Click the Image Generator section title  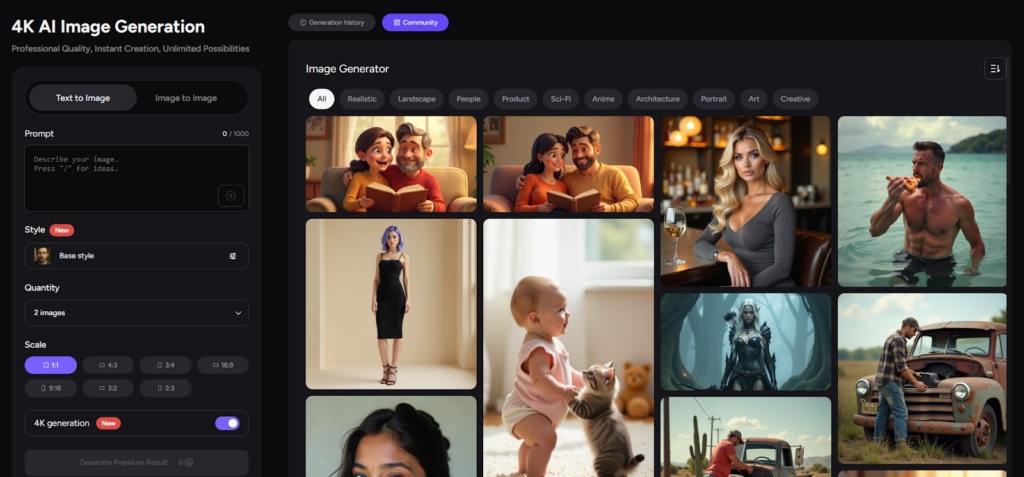pos(347,69)
